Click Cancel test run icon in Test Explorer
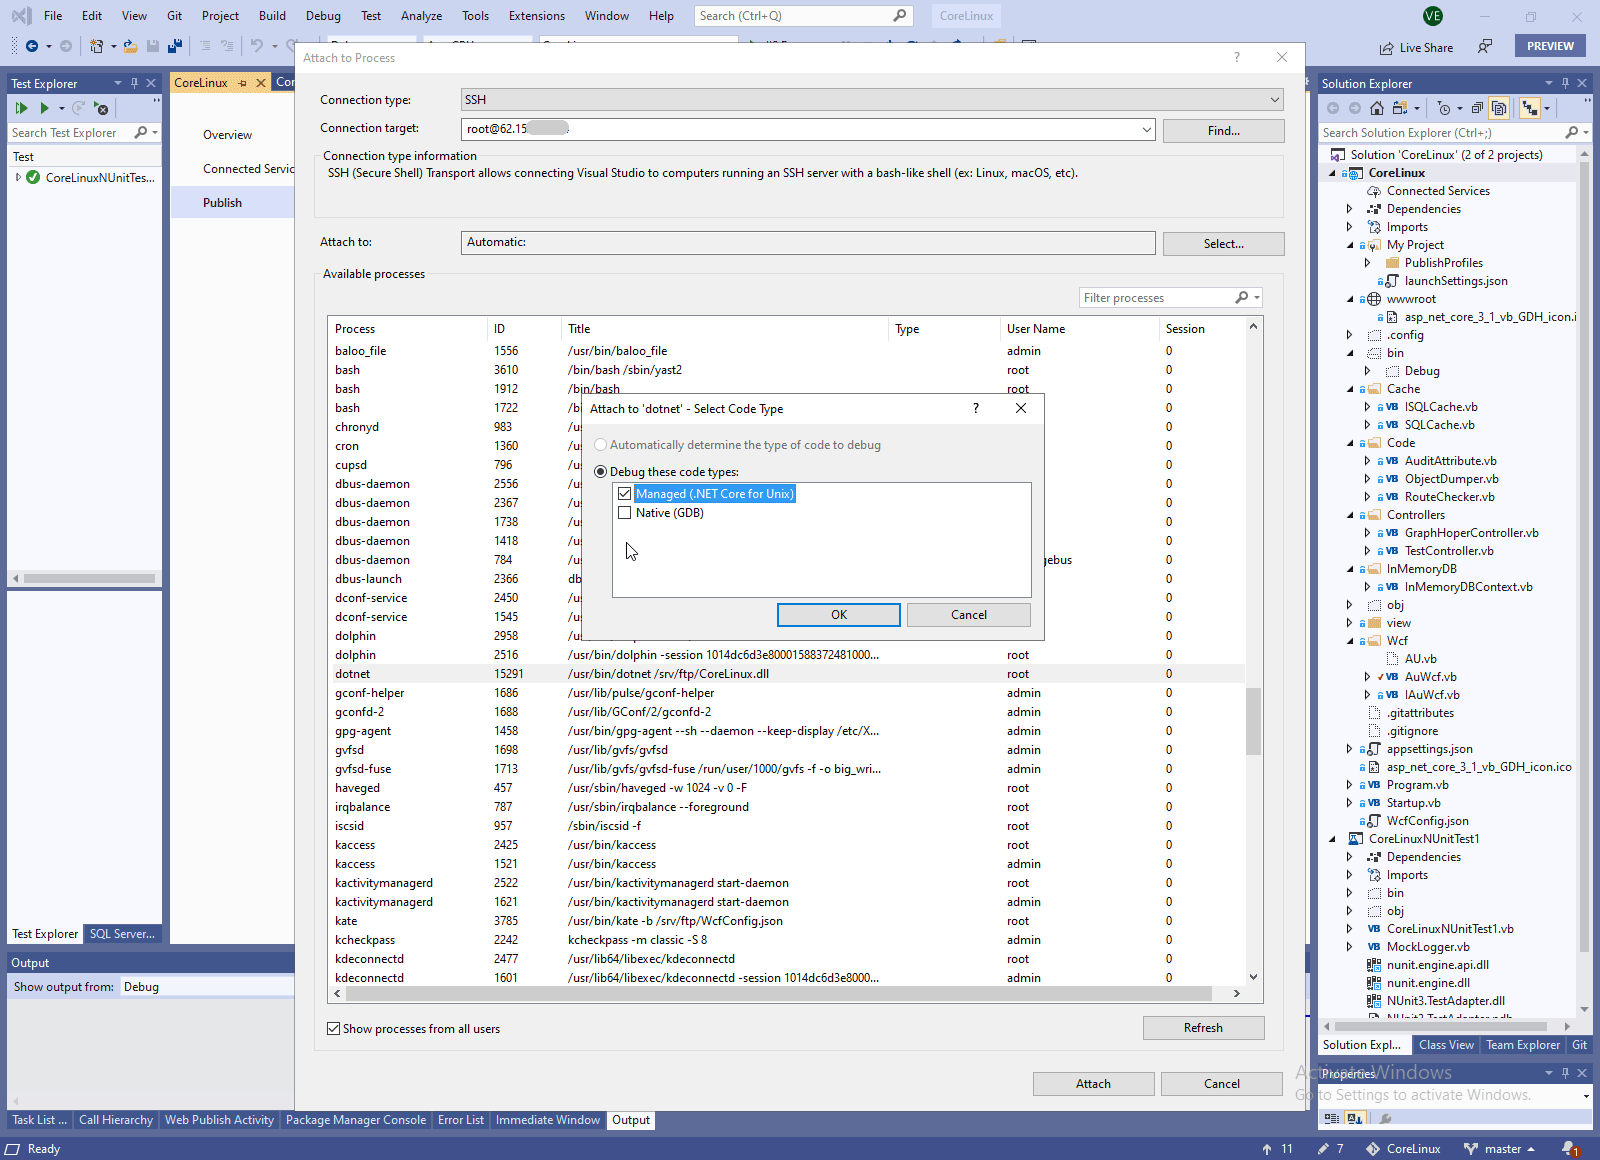This screenshot has height=1160, width=1600. pos(101,108)
